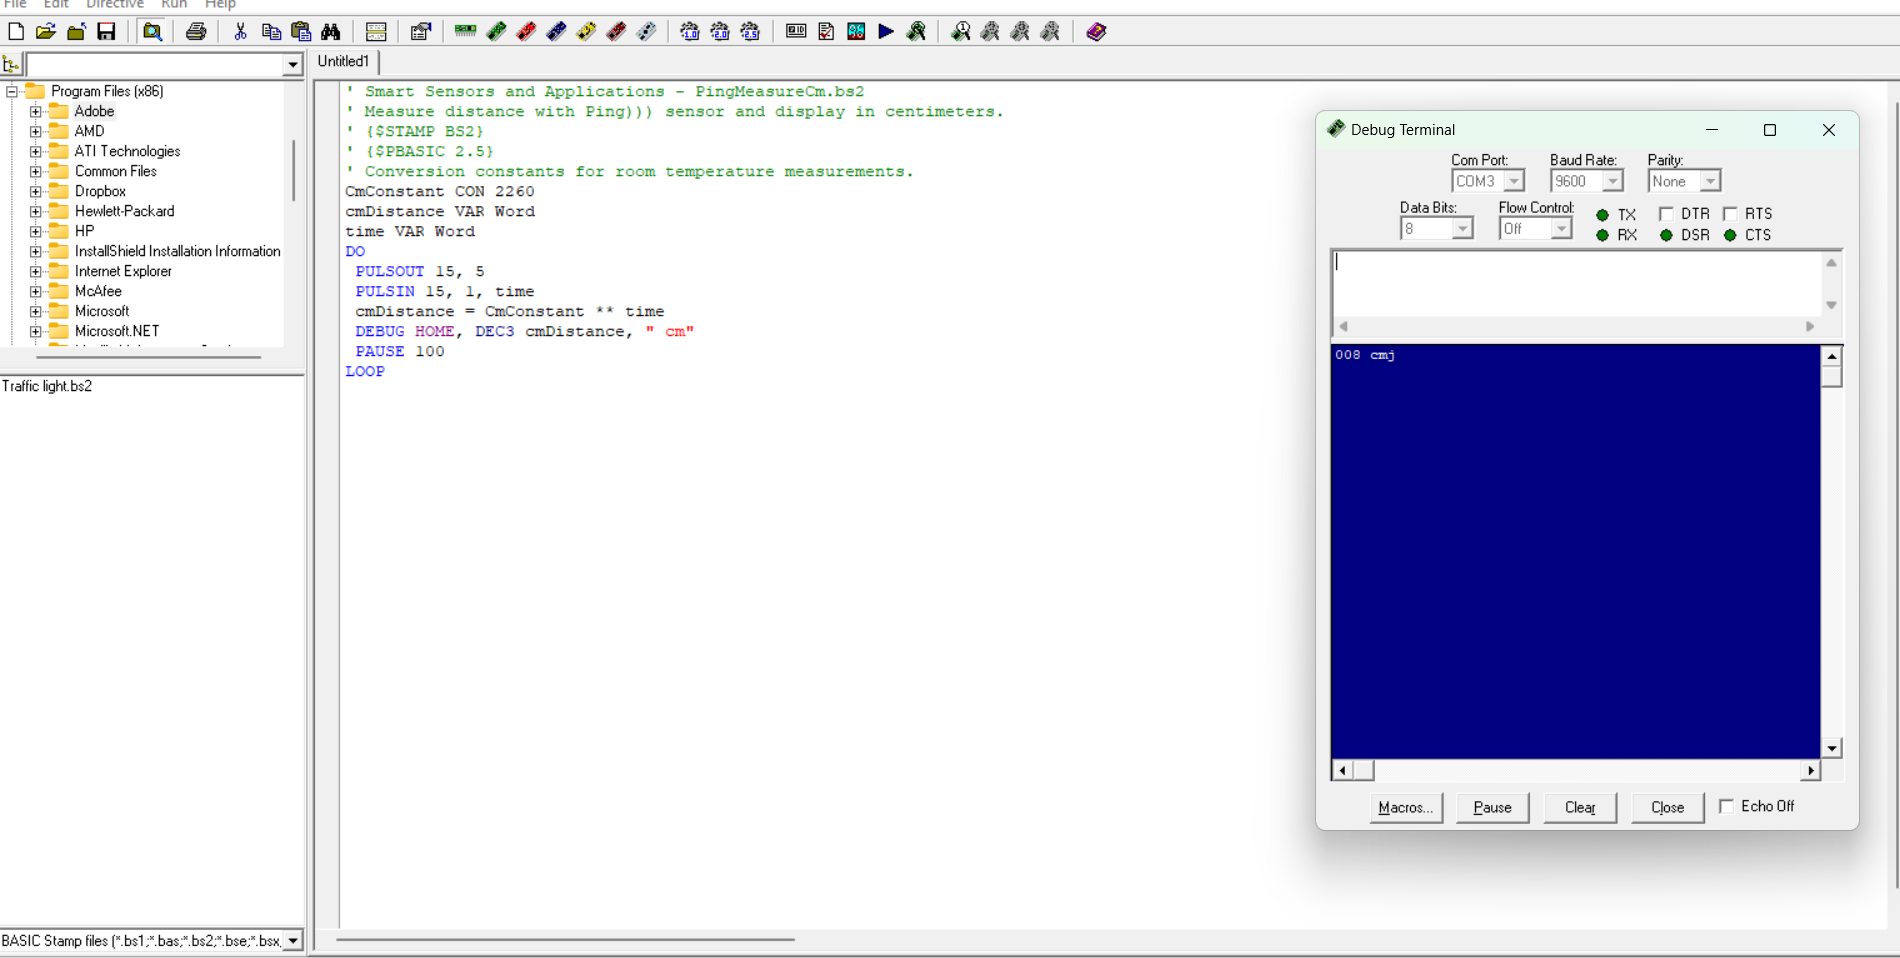This screenshot has height=958, width=1900.
Task: Insert the PBASIC 1.0 directive icon
Action: [x=690, y=32]
